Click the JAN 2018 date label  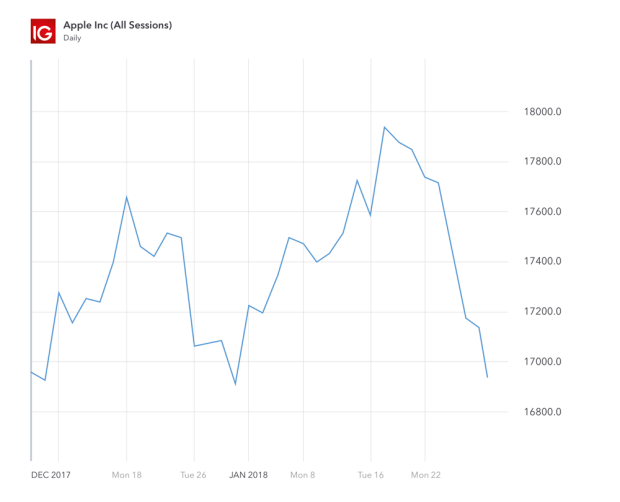coord(248,475)
